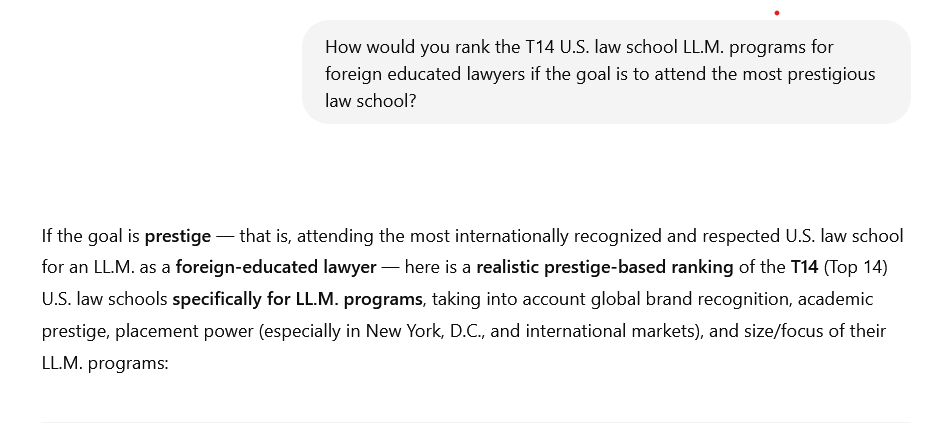Image resolution: width=930 pixels, height=430 pixels.
Task: Click "If the goal is" starting the response
Action: coord(90,236)
